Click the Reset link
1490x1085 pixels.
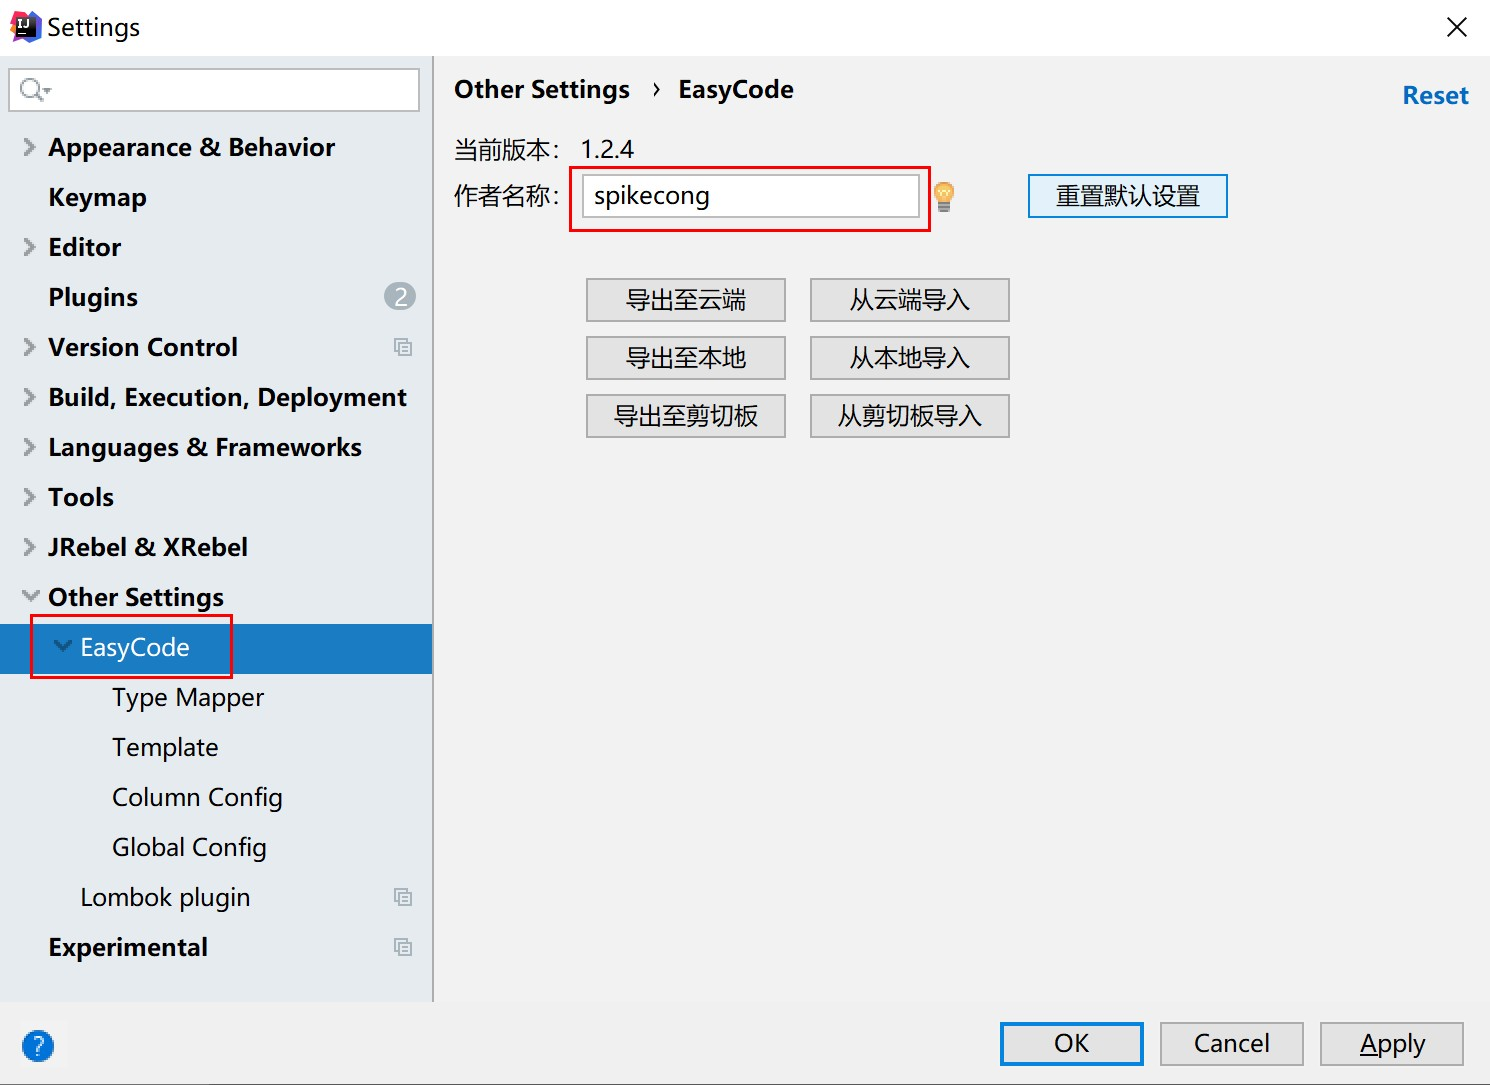(x=1435, y=96)
